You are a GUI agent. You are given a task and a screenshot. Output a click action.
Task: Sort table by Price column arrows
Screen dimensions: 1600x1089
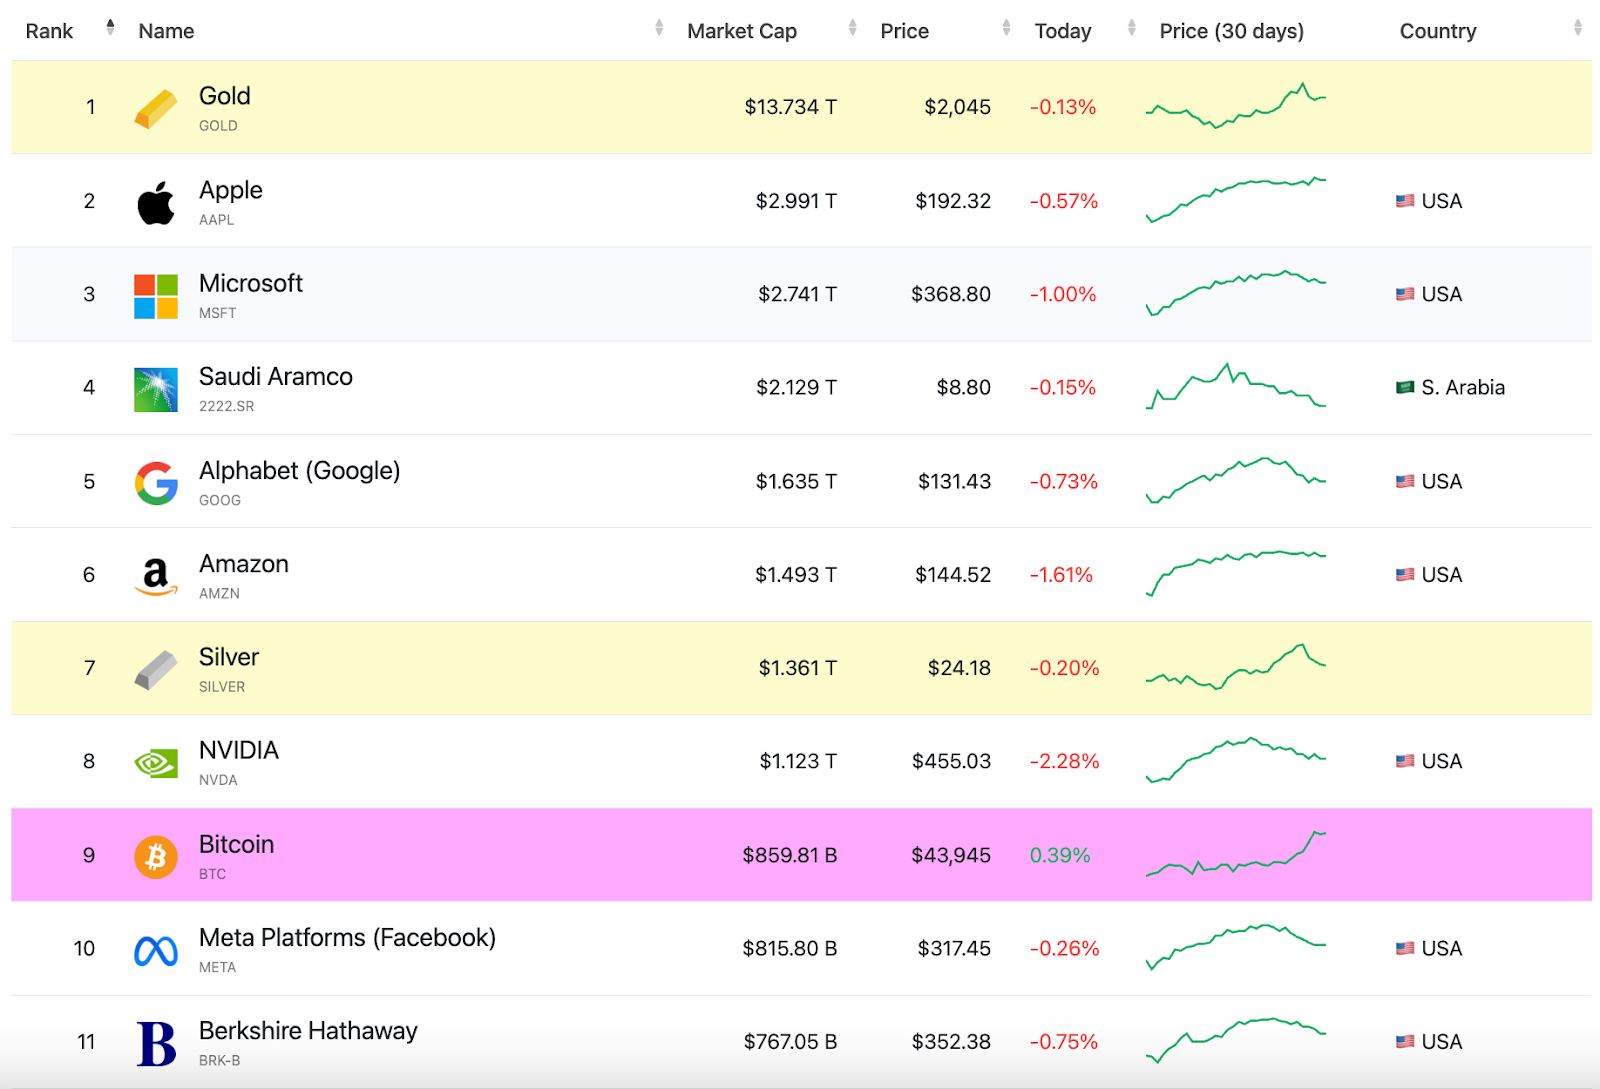pos(1006,27)
